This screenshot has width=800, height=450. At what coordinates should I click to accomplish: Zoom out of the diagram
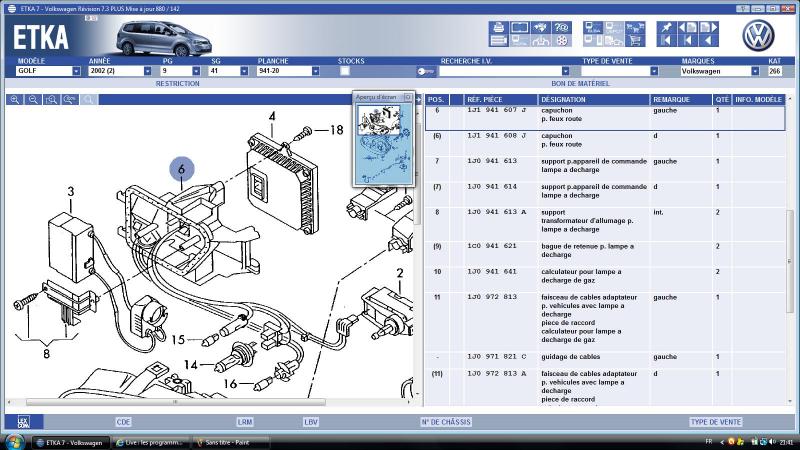(x=33, y=99)
